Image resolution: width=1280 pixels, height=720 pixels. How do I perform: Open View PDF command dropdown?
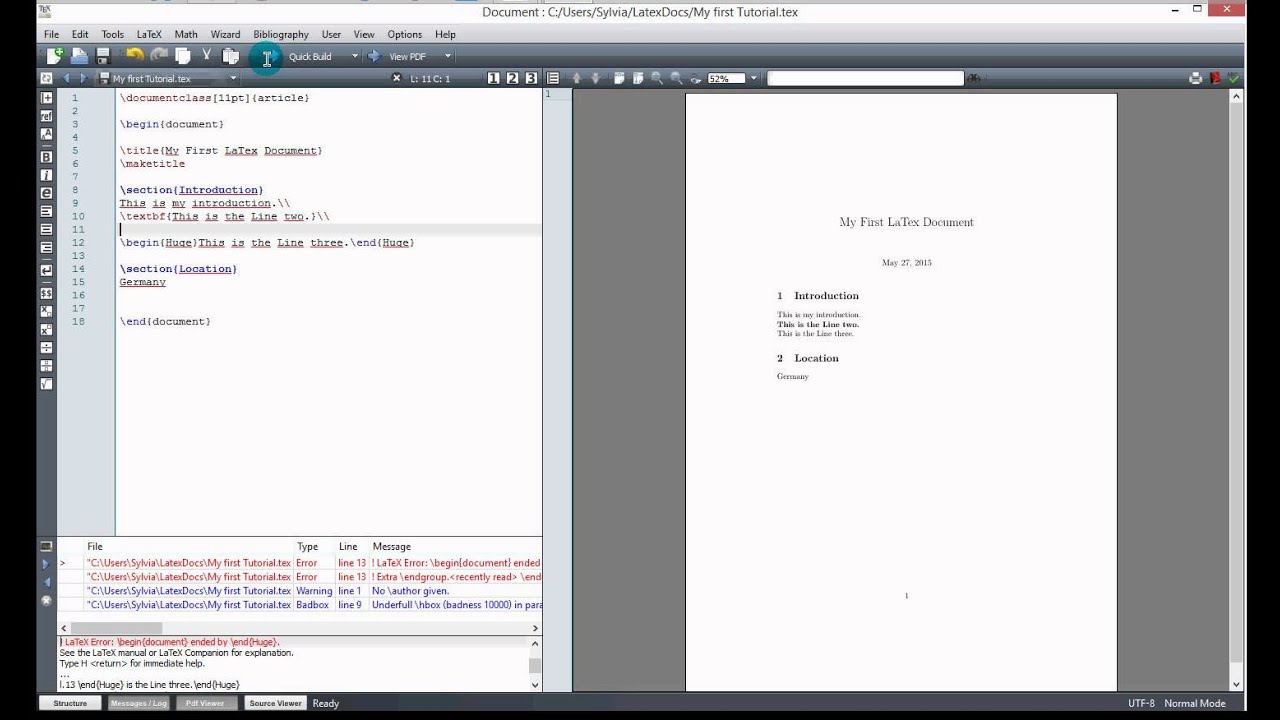tap(448, 57)
